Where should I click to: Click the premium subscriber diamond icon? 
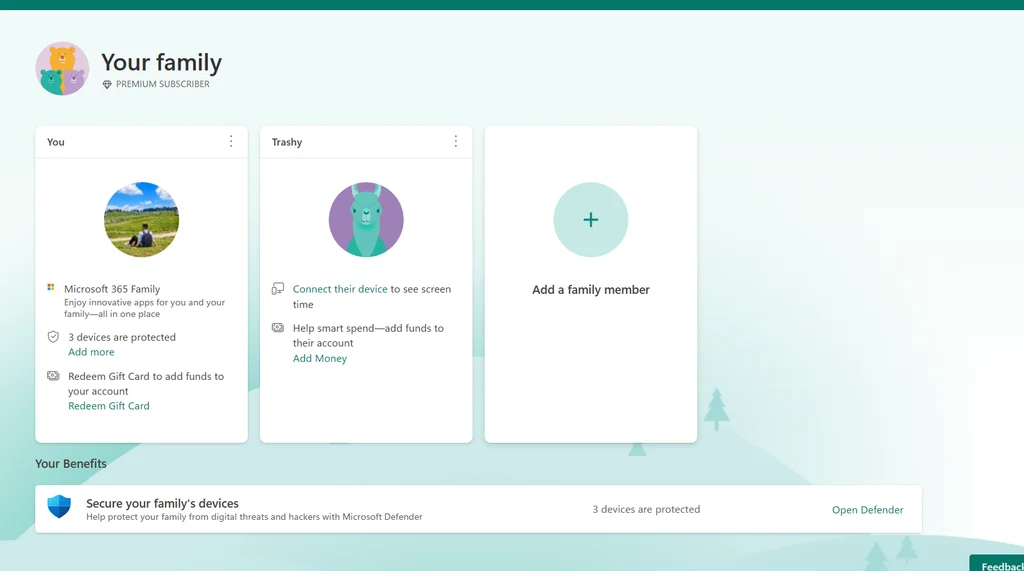[107, 84]
